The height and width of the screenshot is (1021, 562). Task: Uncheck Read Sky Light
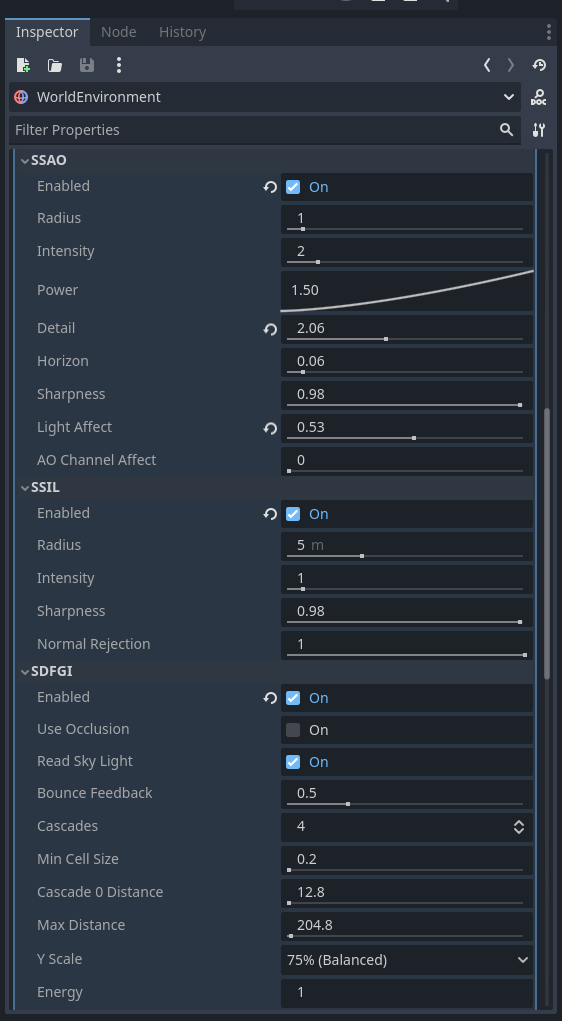293,762
